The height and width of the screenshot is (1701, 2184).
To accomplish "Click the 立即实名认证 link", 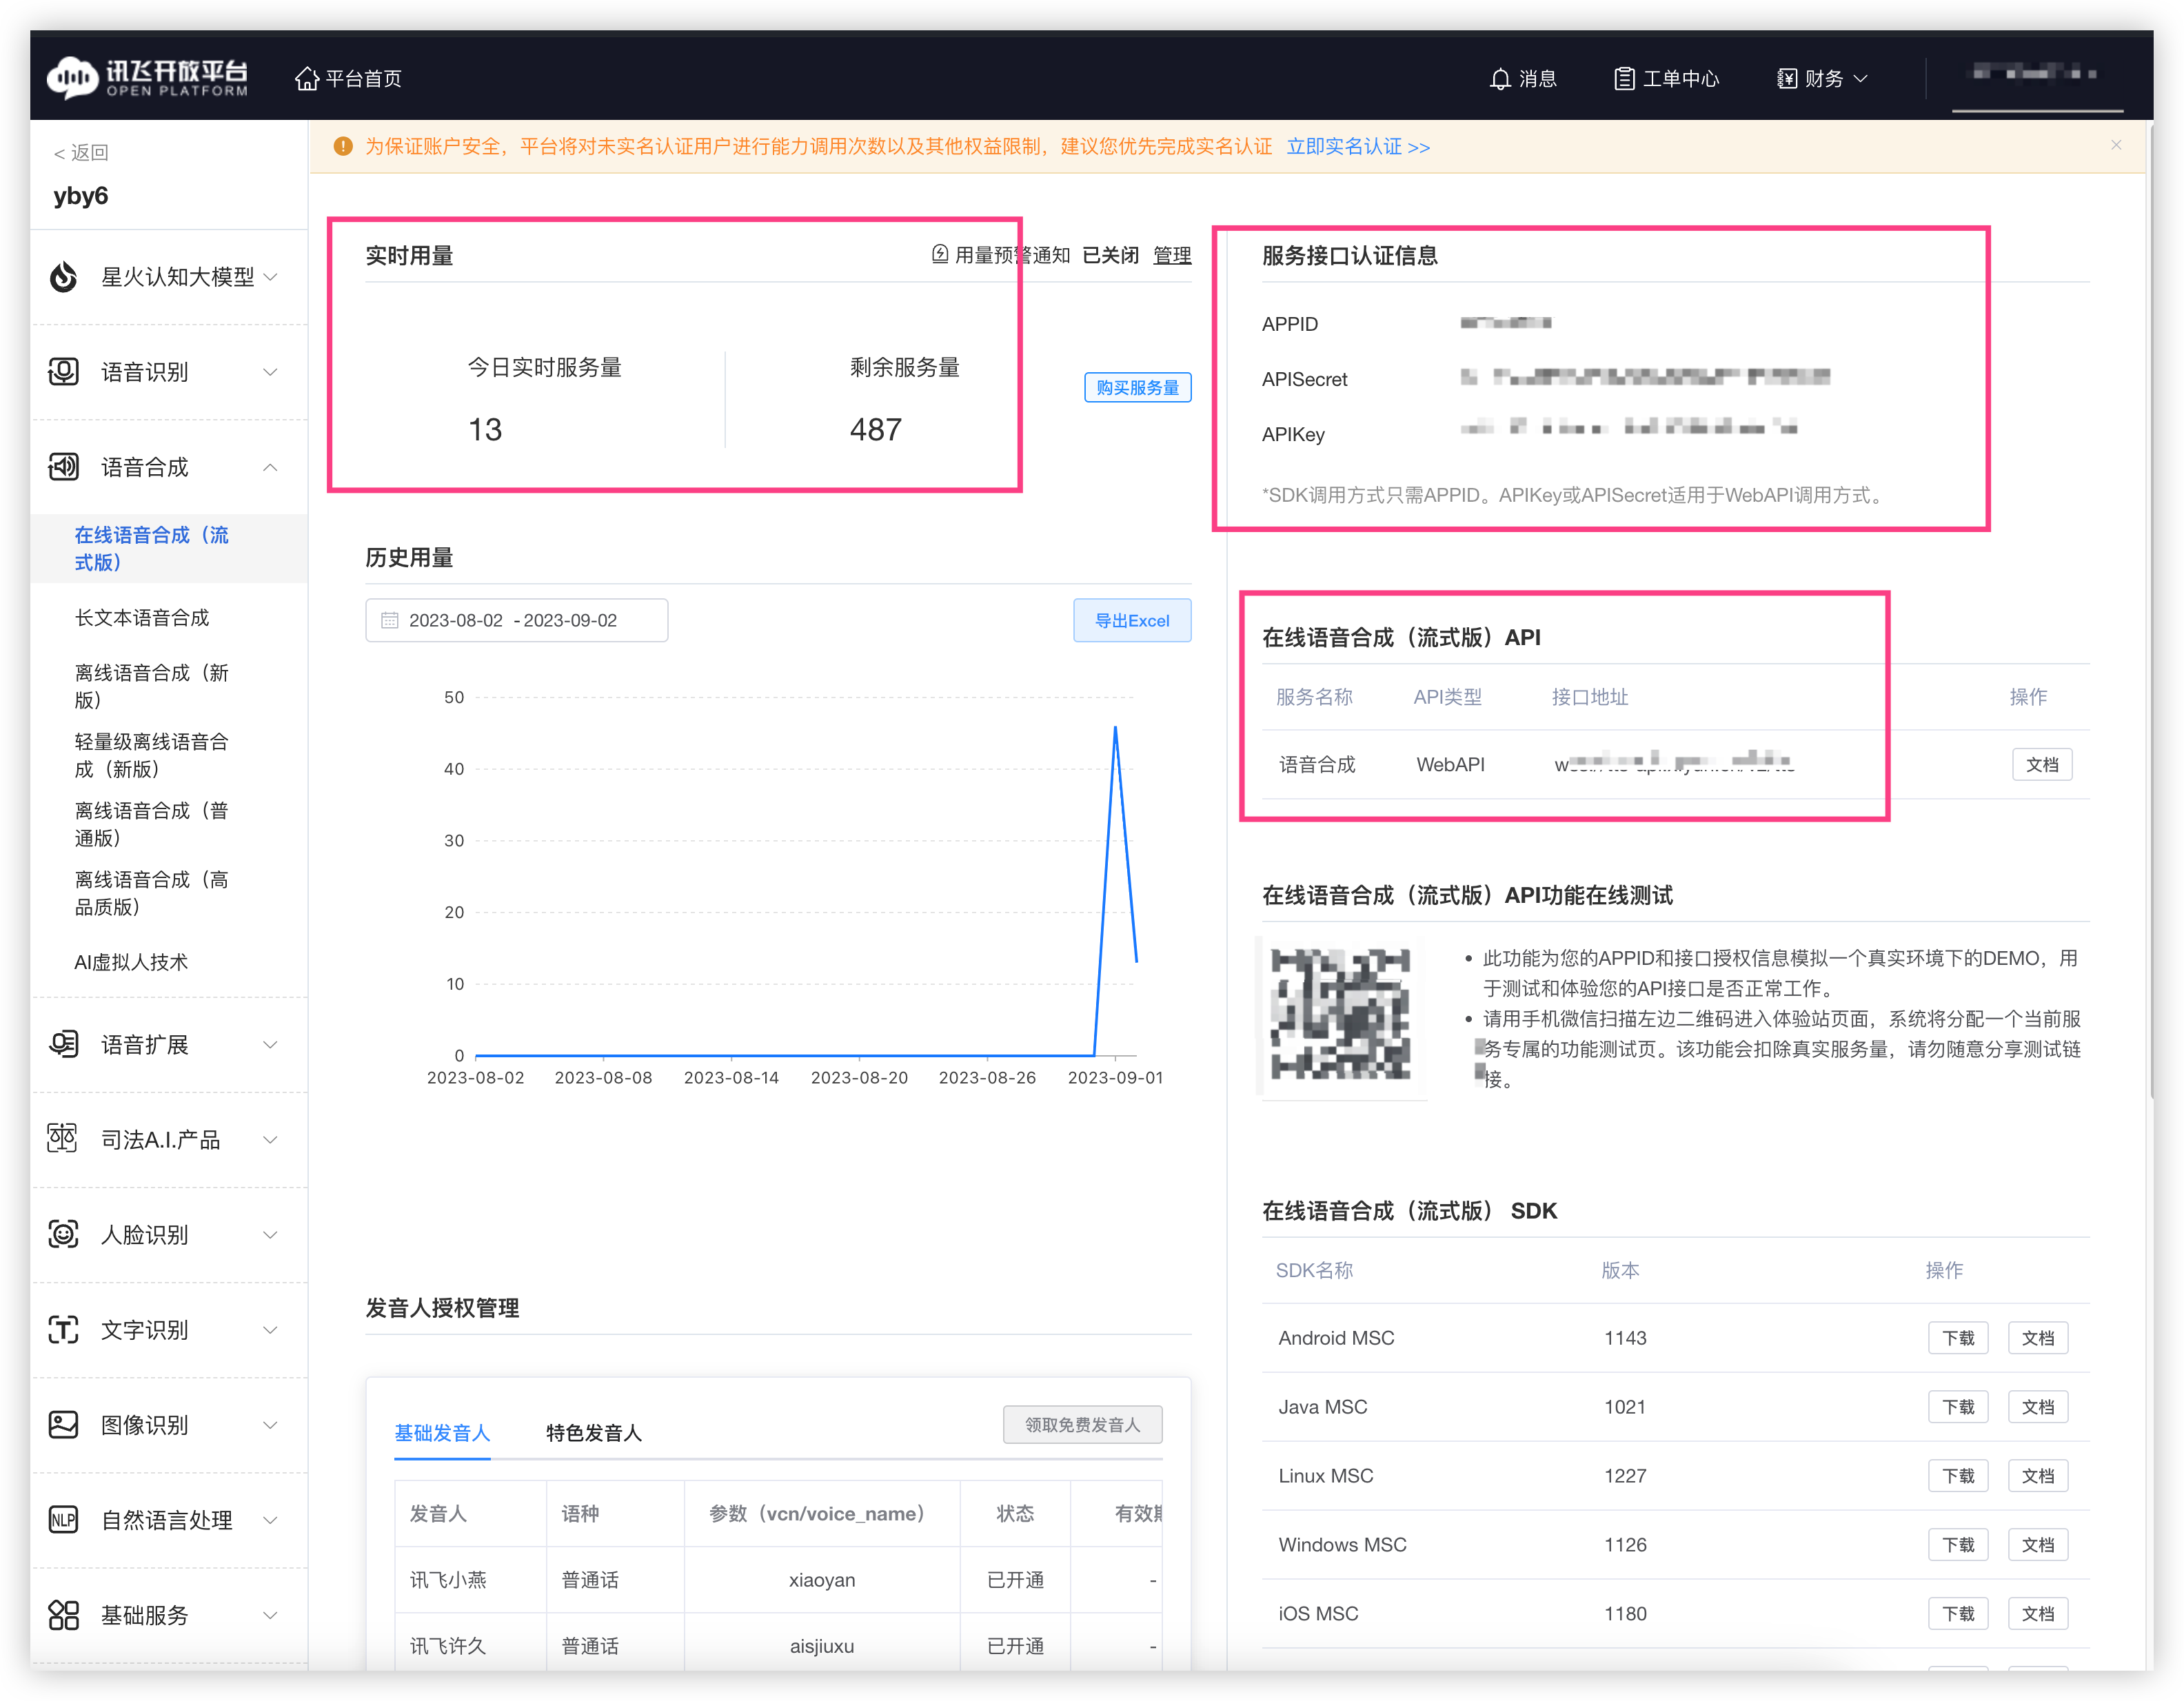I will [x=1357, y=147].
